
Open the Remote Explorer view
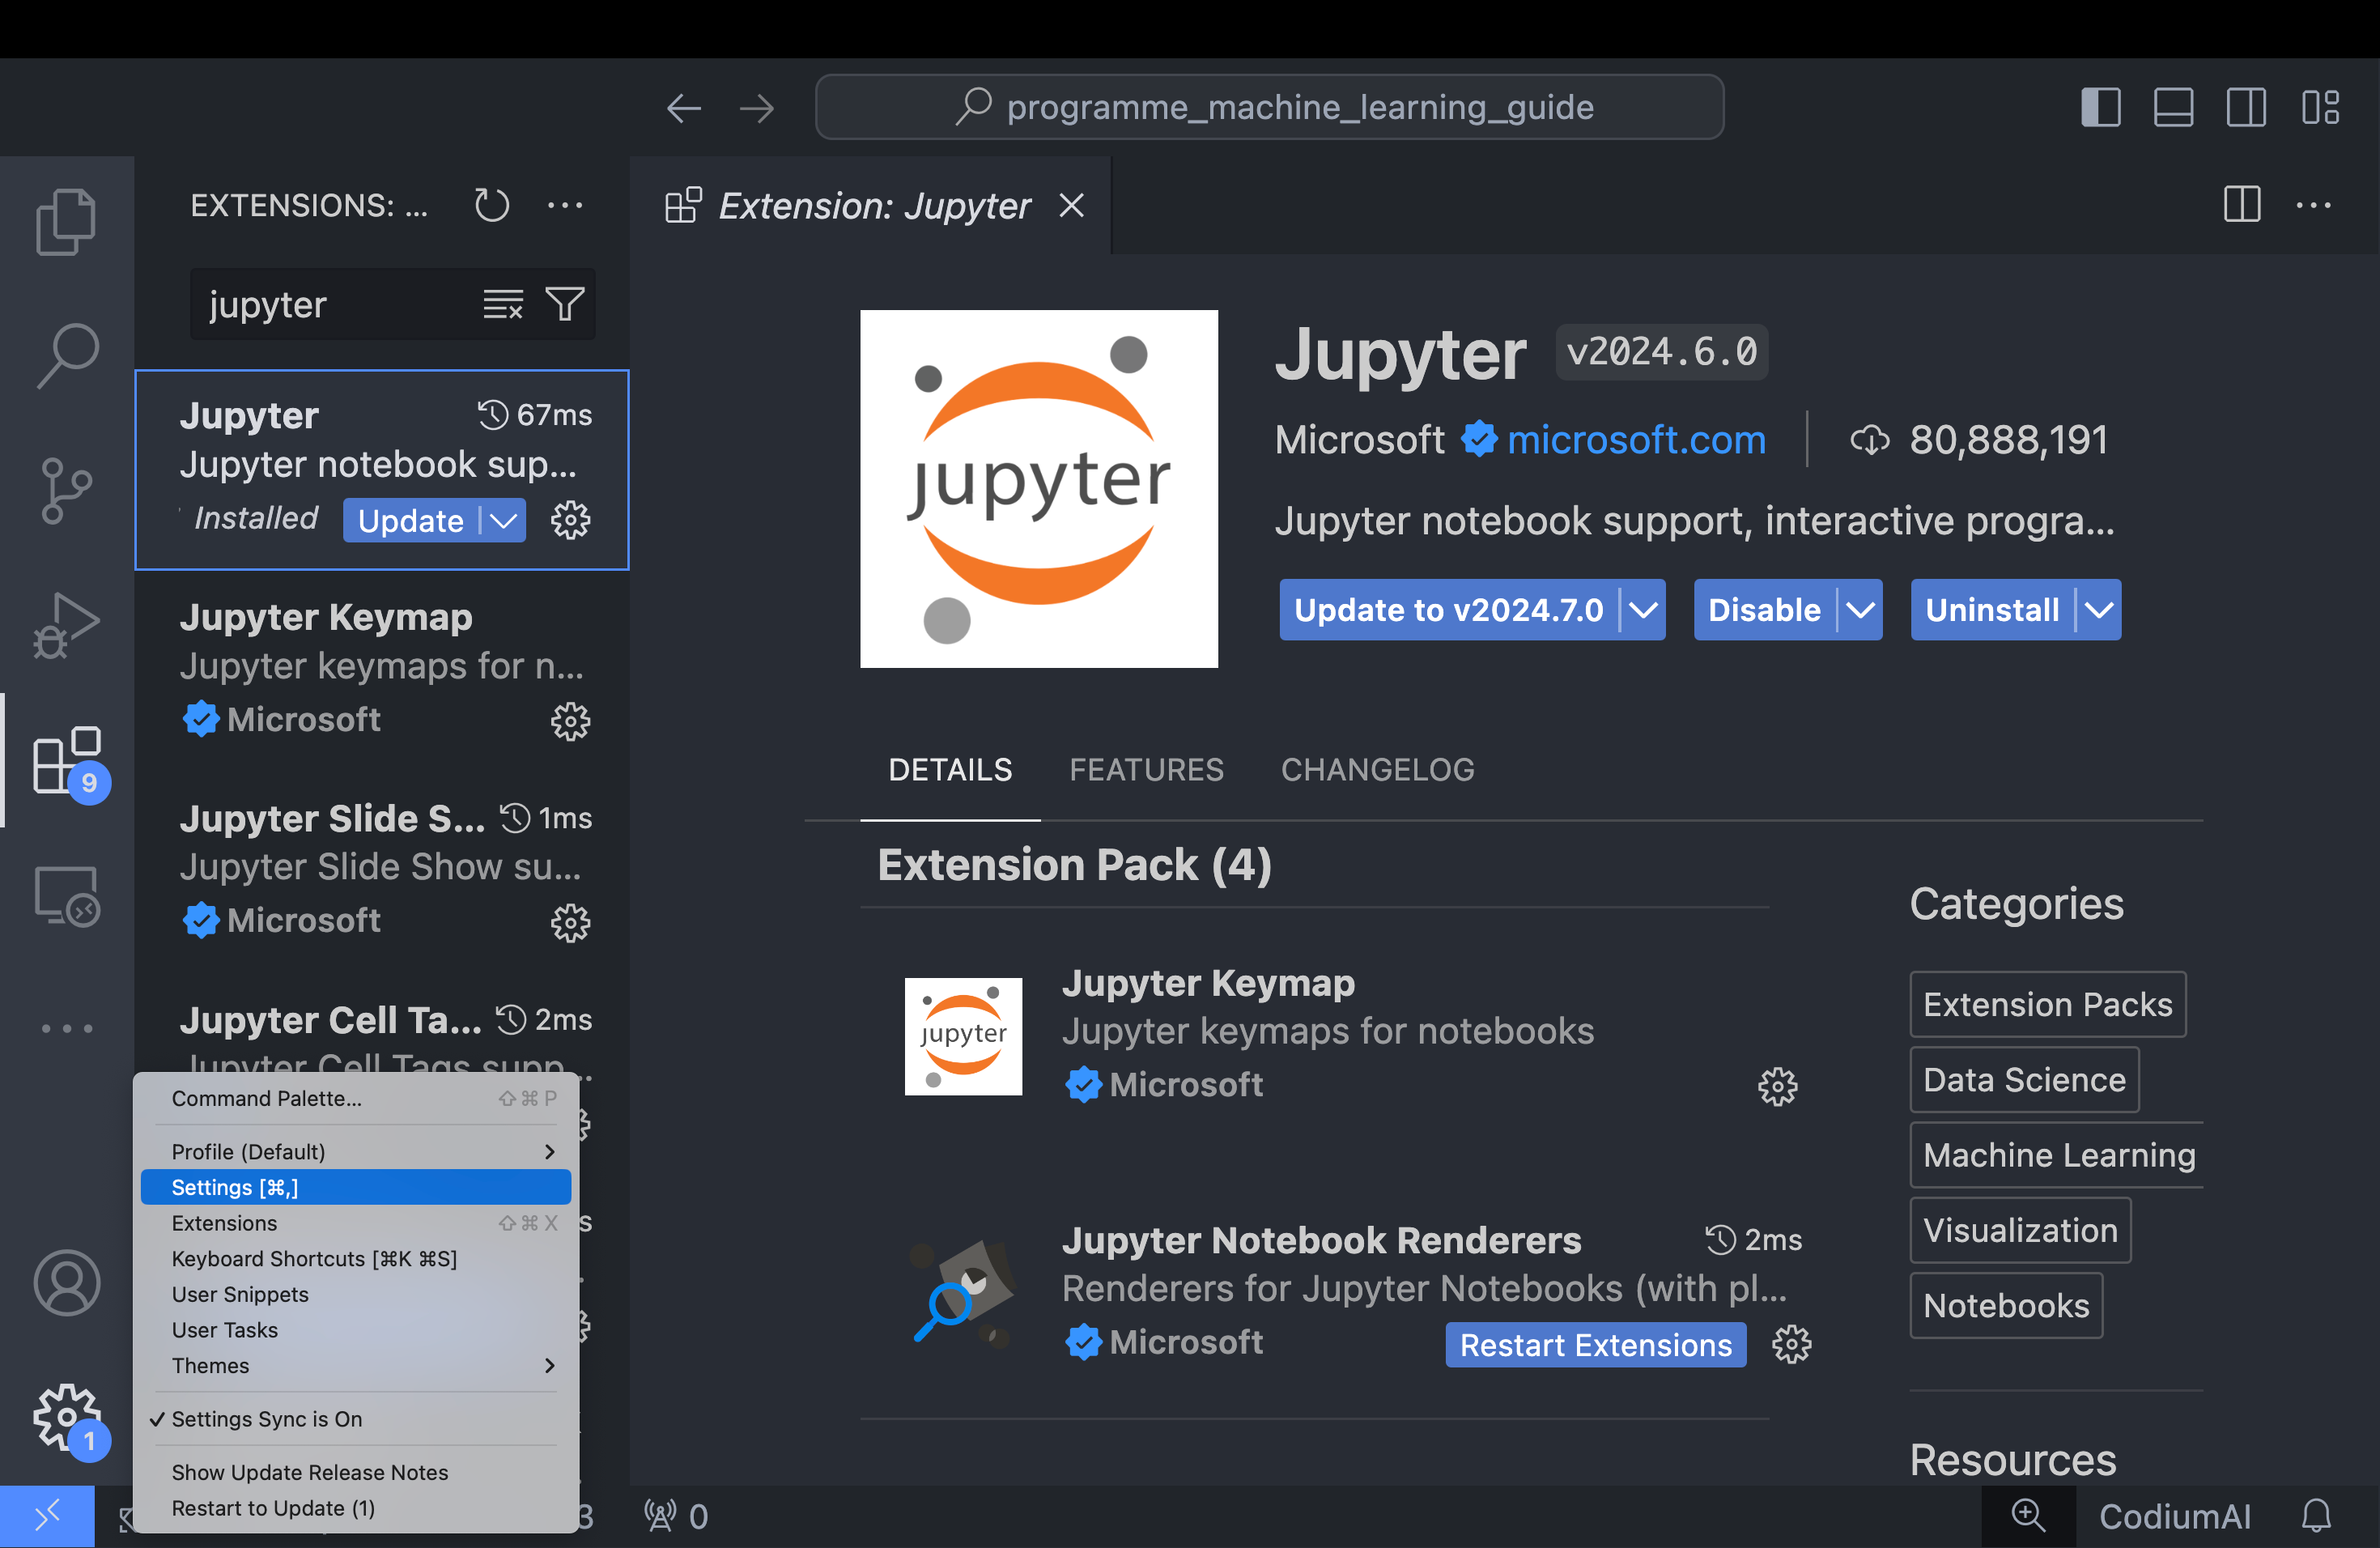click(x=66, y=895)
